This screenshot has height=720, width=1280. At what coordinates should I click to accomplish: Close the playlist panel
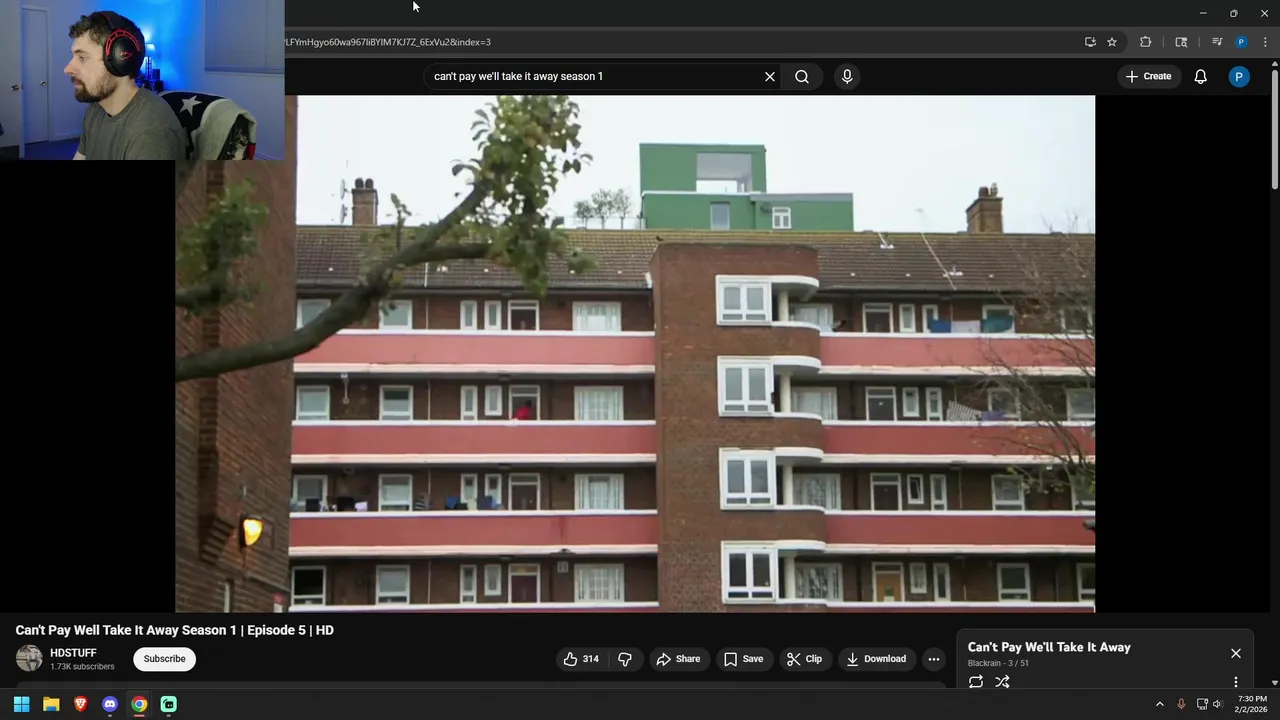[x=1236, y=653]
